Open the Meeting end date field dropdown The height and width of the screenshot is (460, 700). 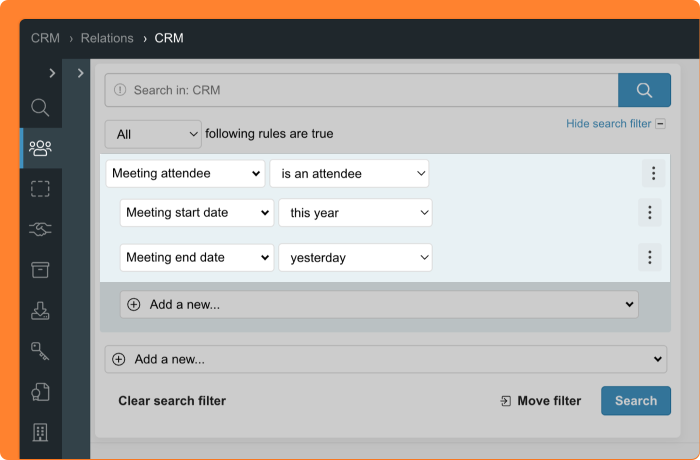coord(196,257)
